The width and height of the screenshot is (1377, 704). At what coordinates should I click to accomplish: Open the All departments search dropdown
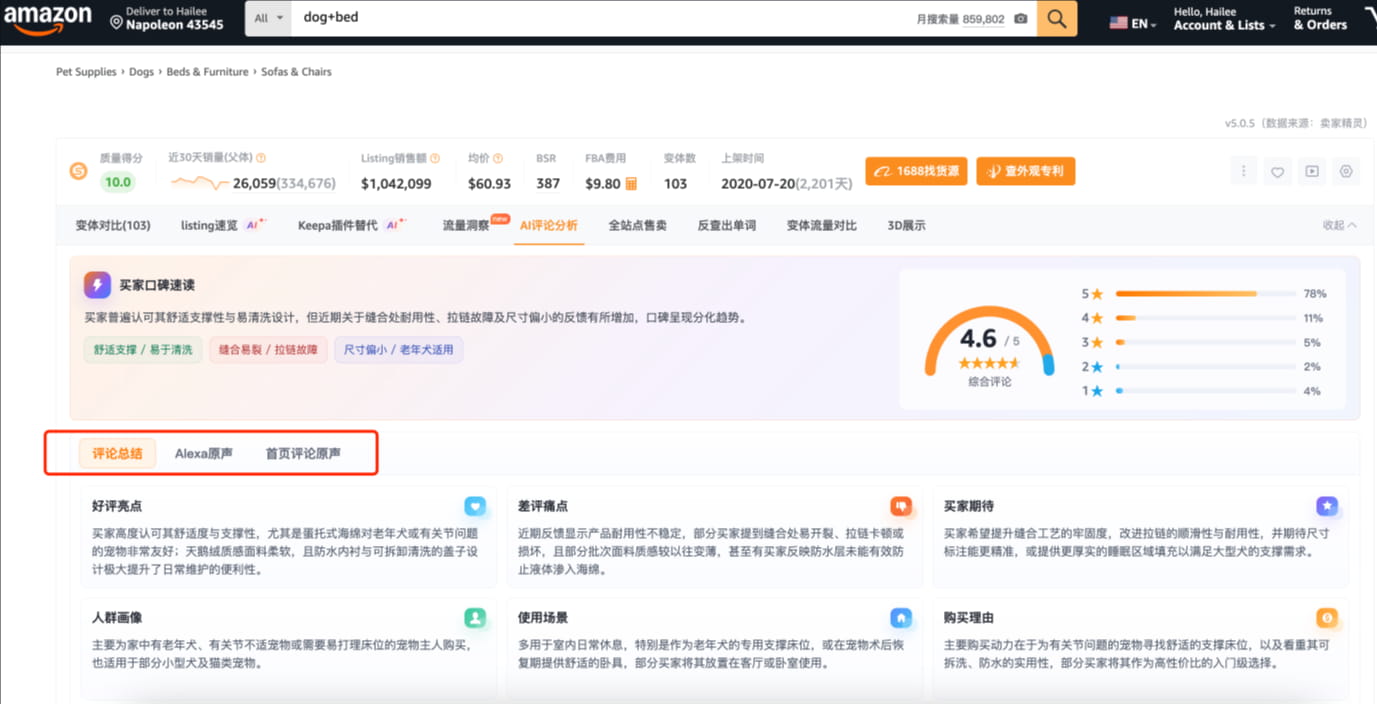pyautogui.click(x=268, y=18)
